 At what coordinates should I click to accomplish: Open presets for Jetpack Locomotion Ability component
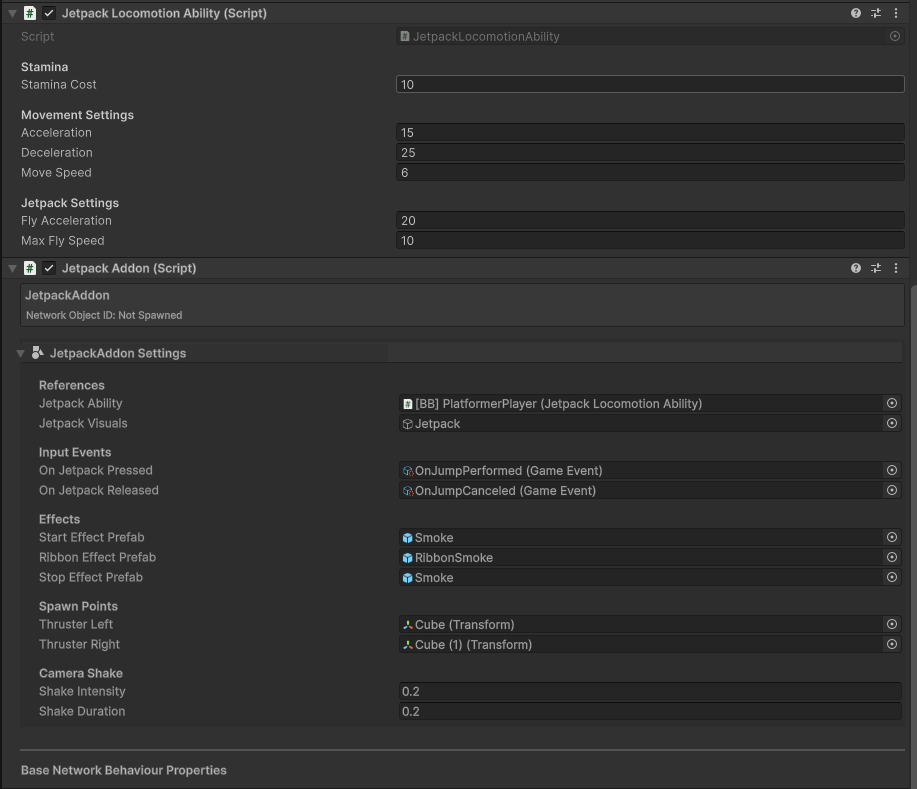point(876,14)
